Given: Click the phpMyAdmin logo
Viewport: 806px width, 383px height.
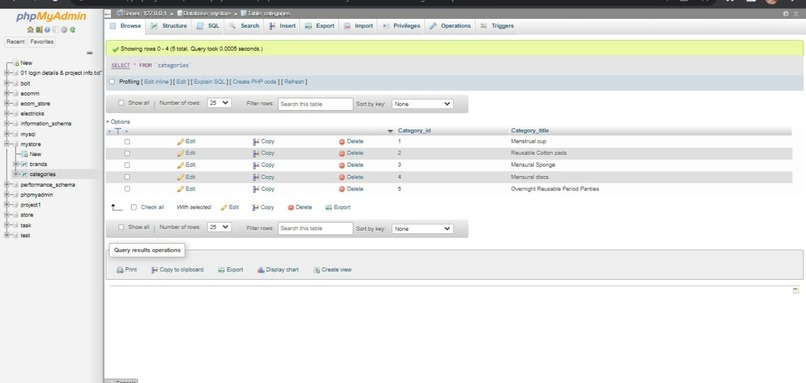Looking at the screenshot, I should [x=51, y=16].
